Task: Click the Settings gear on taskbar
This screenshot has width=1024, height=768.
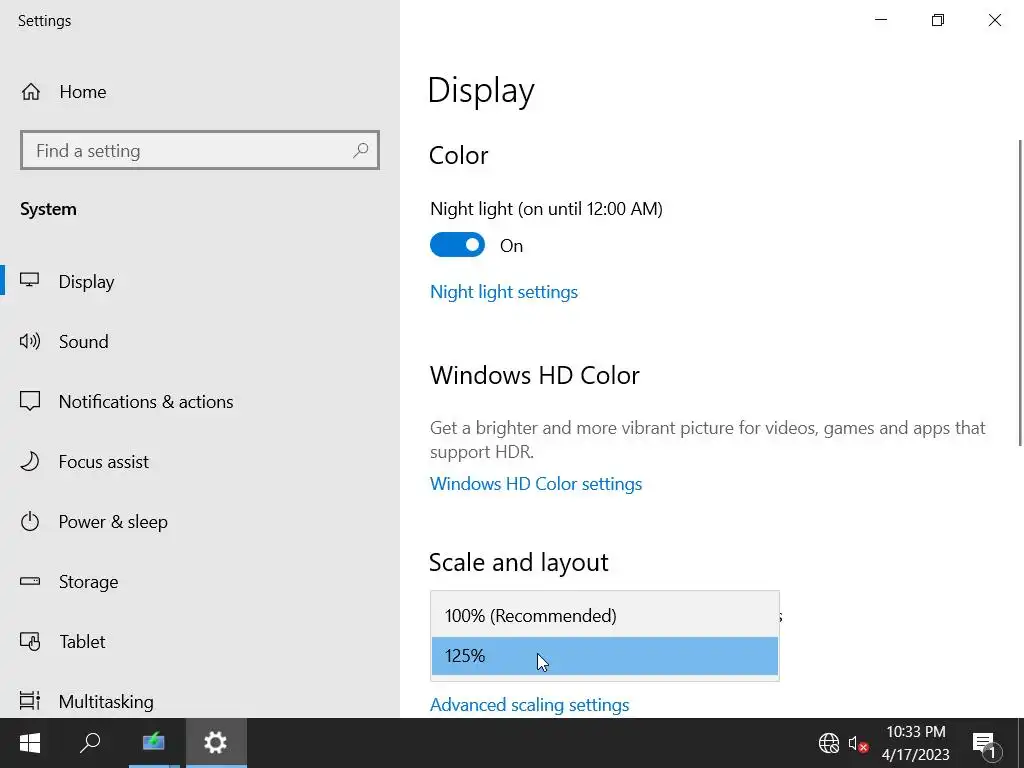Action: [216, 743]
